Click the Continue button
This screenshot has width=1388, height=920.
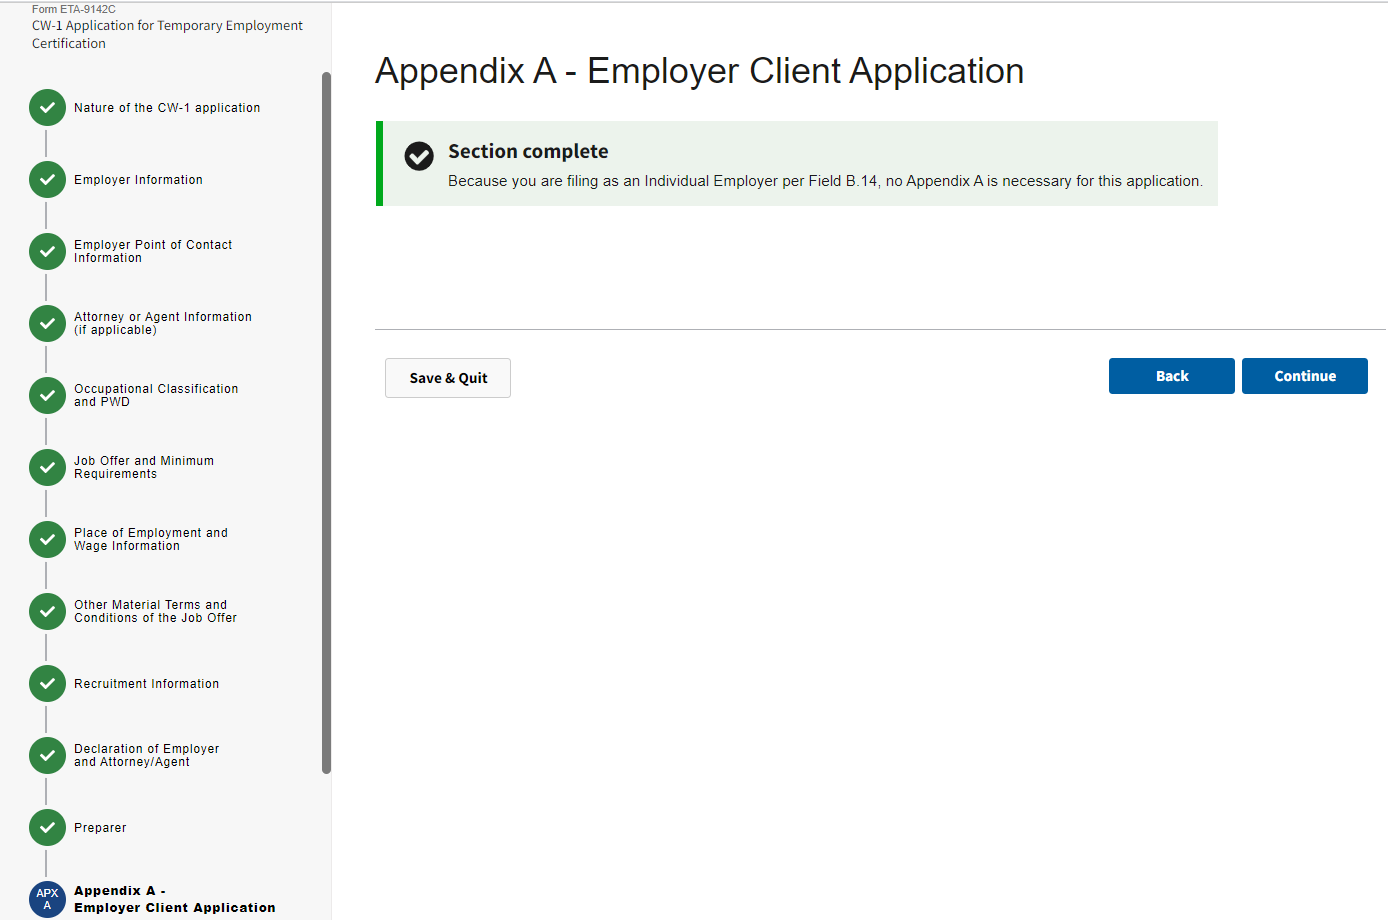1304,376
